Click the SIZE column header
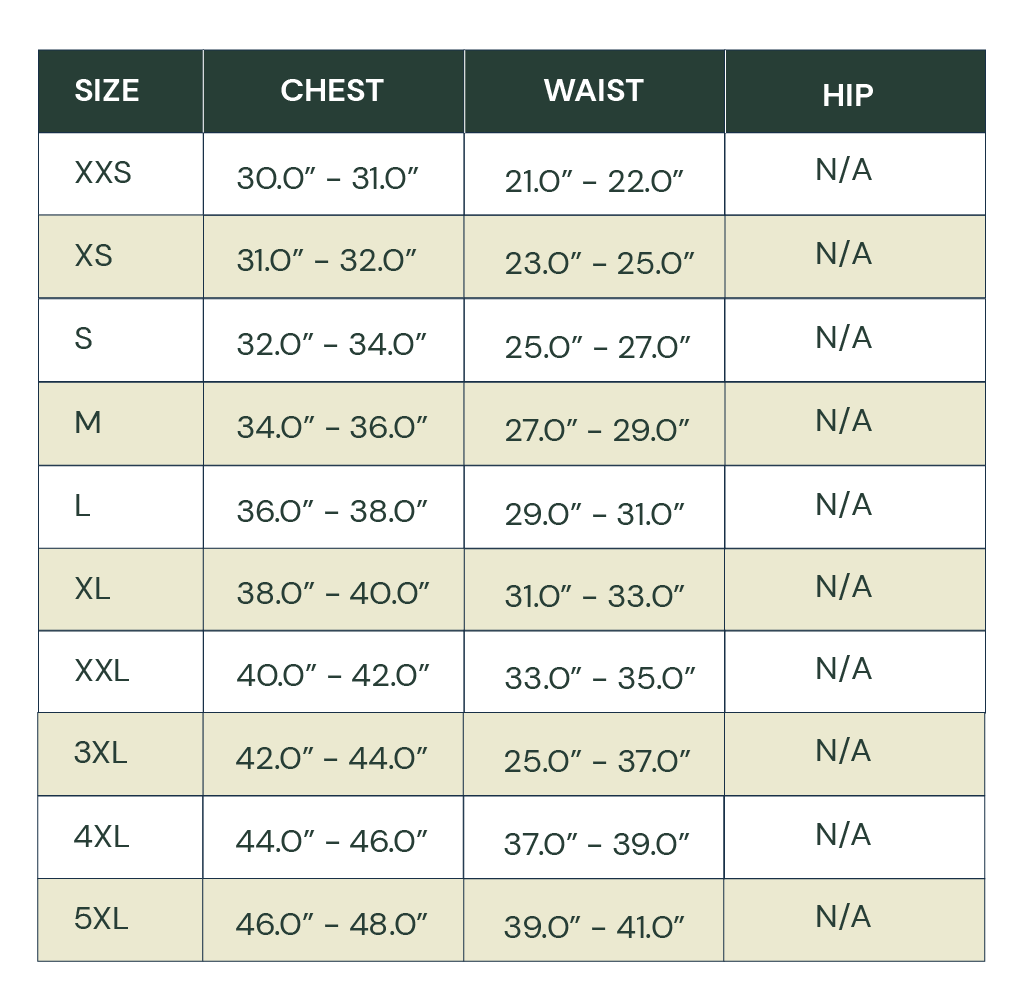Screen dimensions: 1023x1003 (107, 91)
